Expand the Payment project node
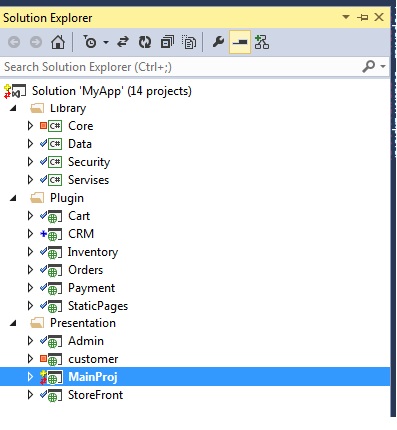 [x=30, y=288]
